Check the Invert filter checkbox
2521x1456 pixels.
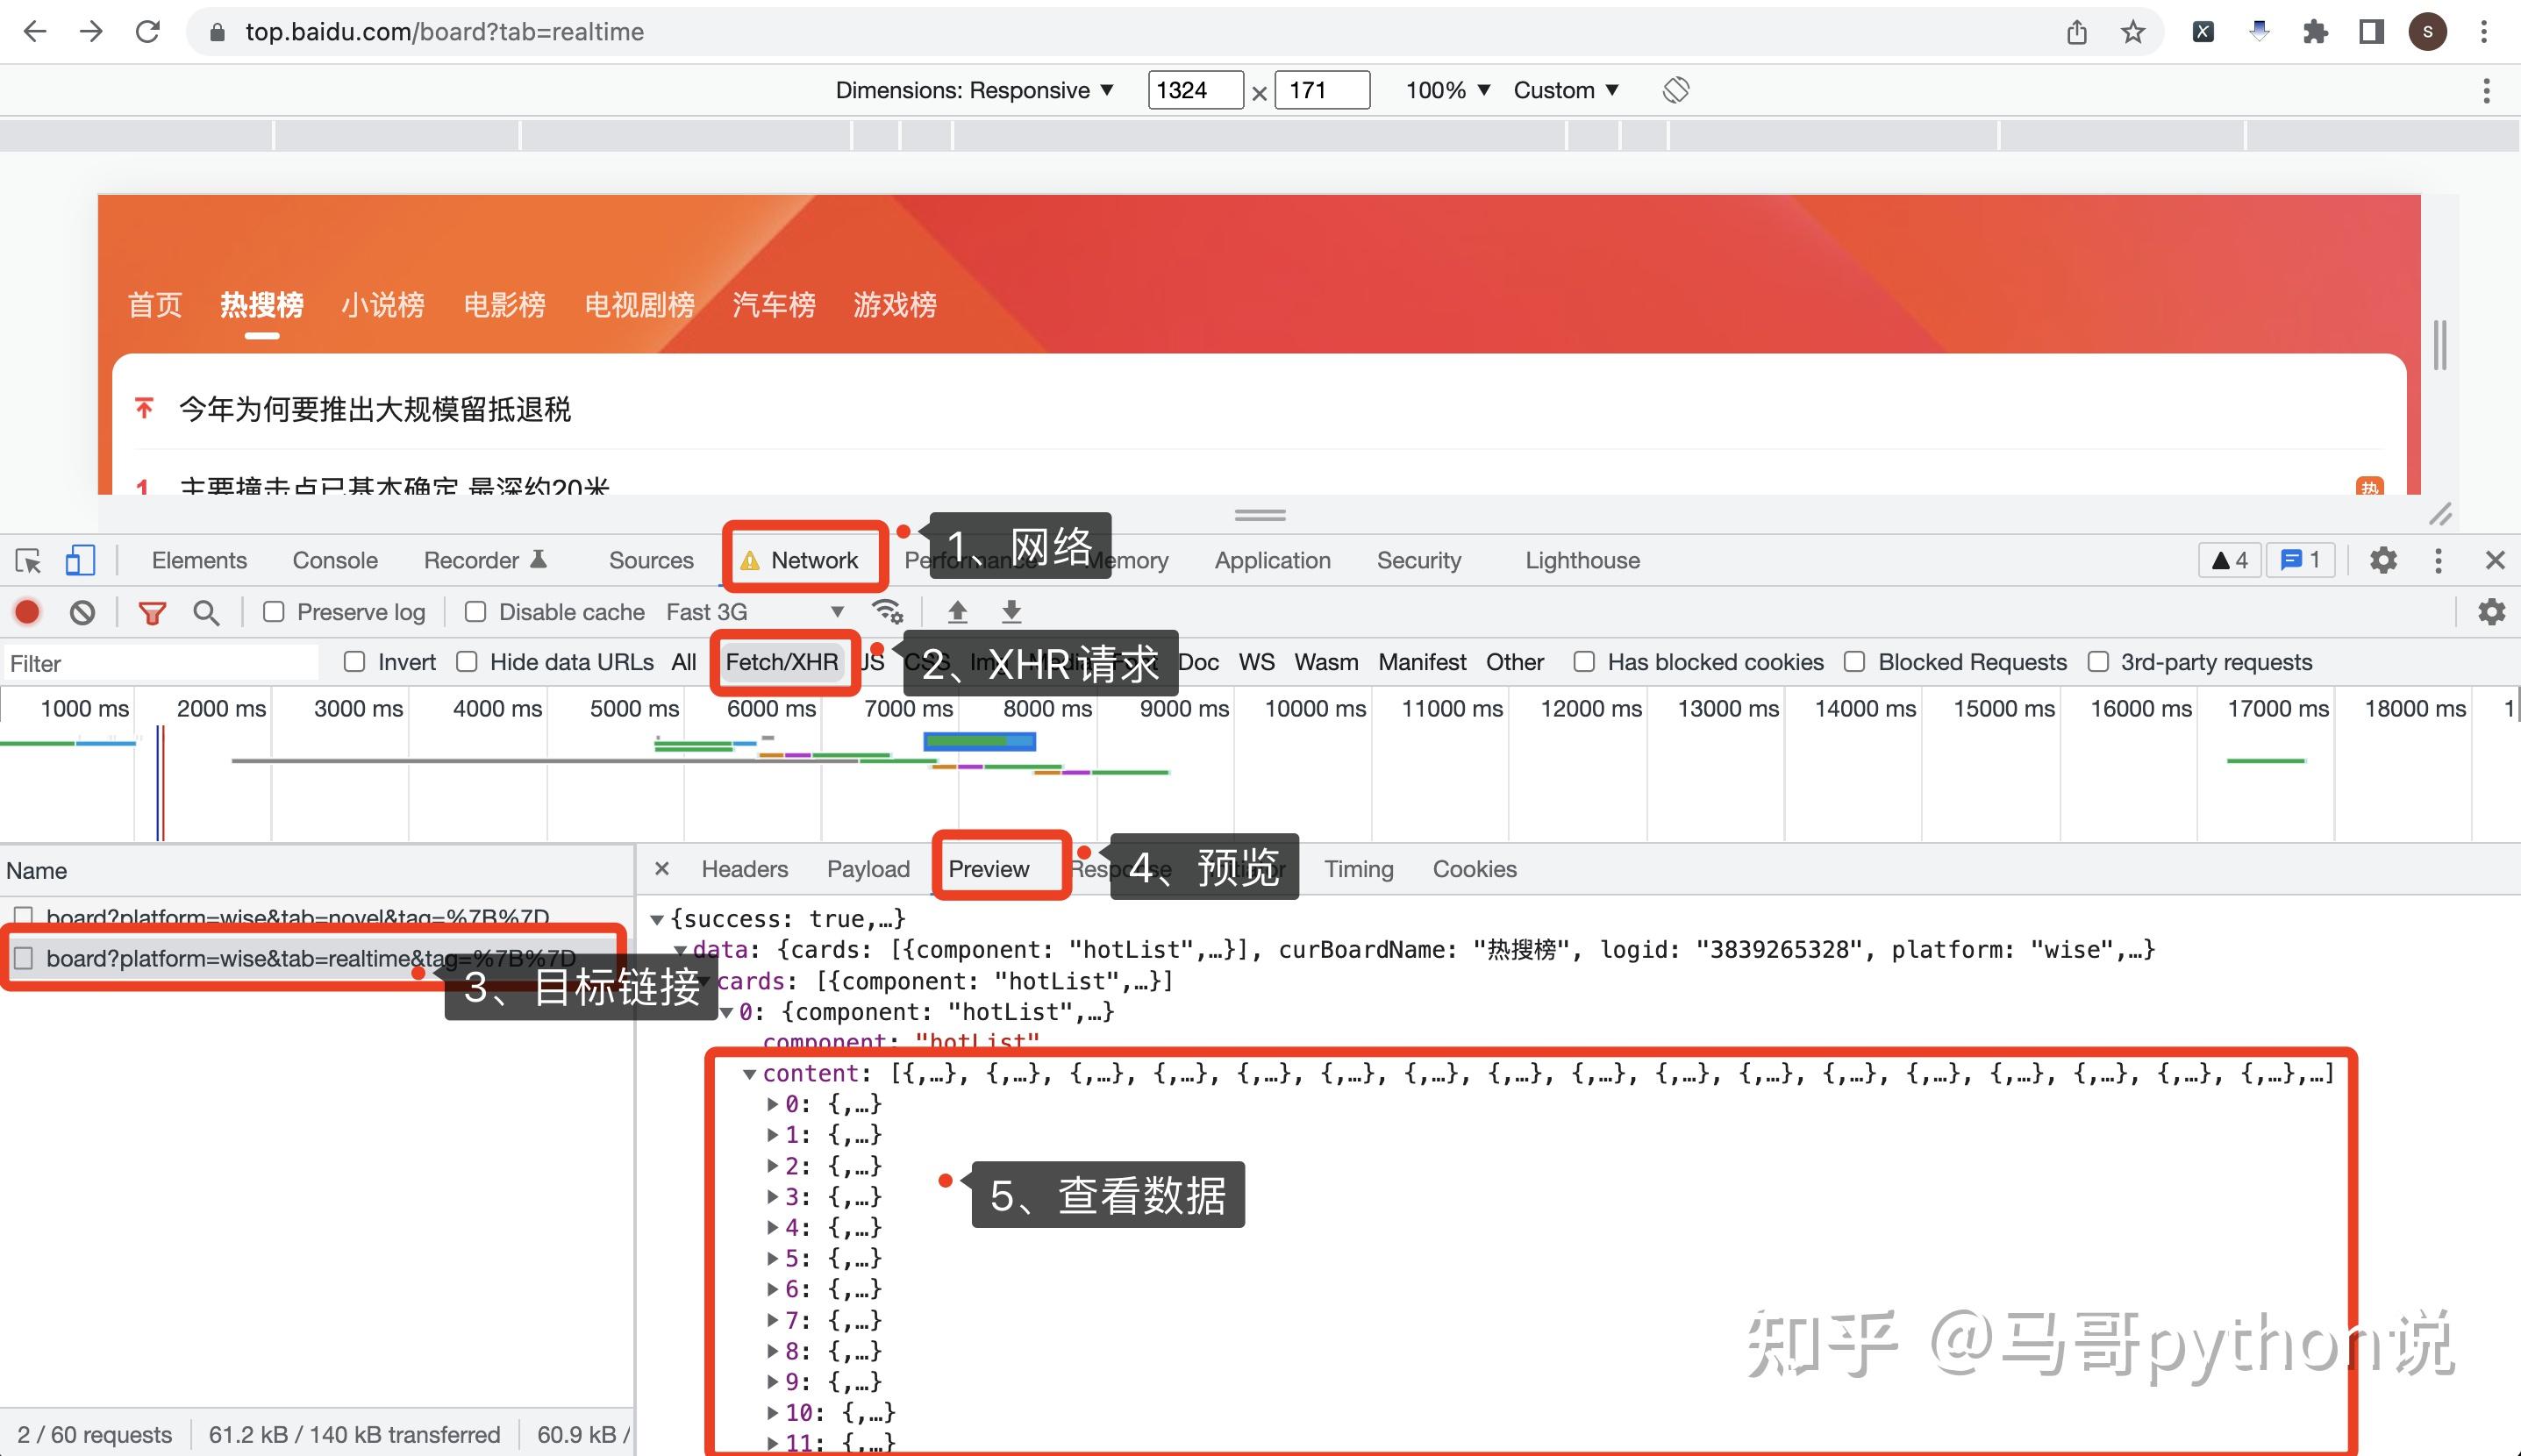click(x=354, y=662)
